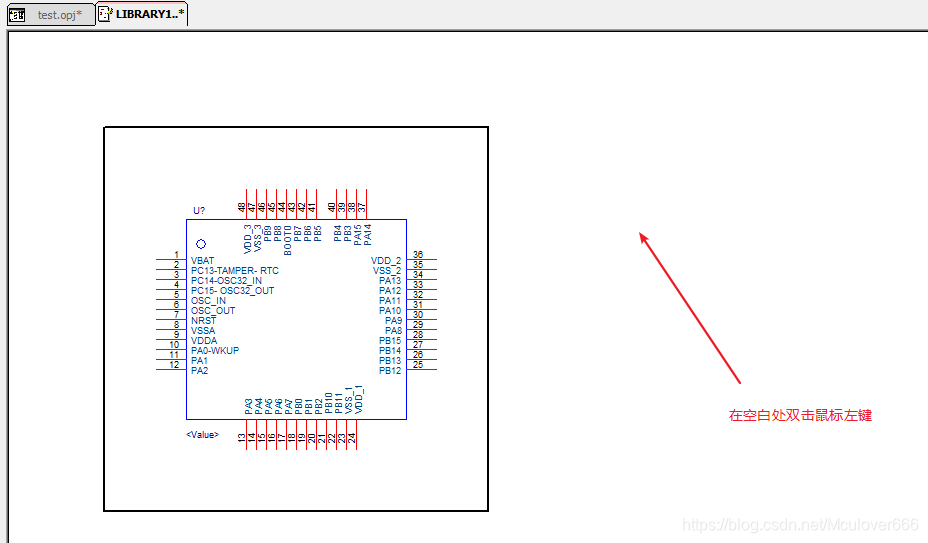Click the VDD_2 pin label

[x=386, y=261]
